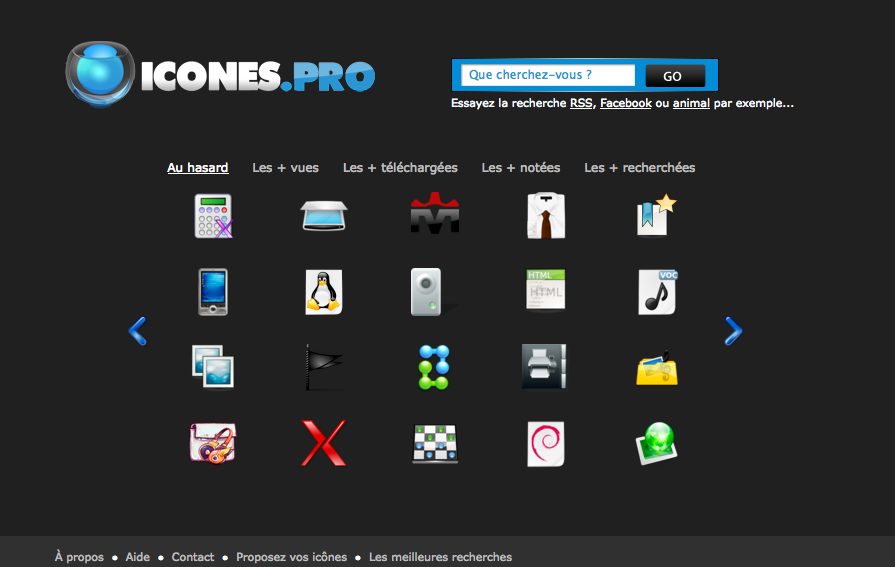This screenshot has height=567, width=895.
Task: Open Les meilleures recherches link
Action: pyautogui.click(x=441, y=557)
